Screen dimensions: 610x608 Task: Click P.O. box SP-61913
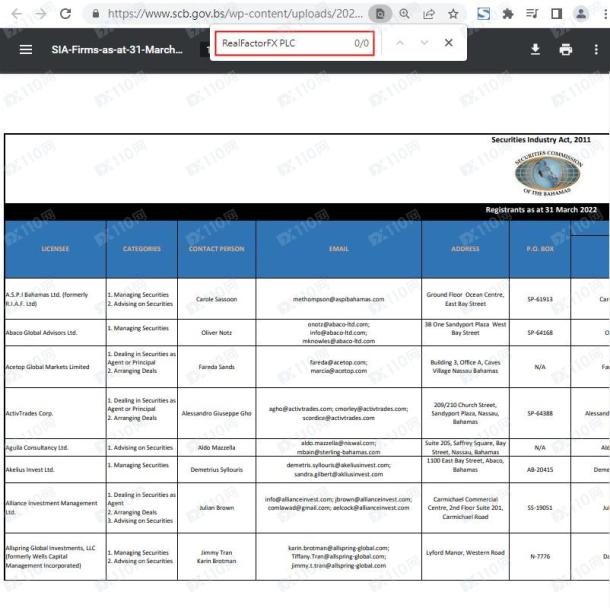pyautogui.click(x=540, y=299)
